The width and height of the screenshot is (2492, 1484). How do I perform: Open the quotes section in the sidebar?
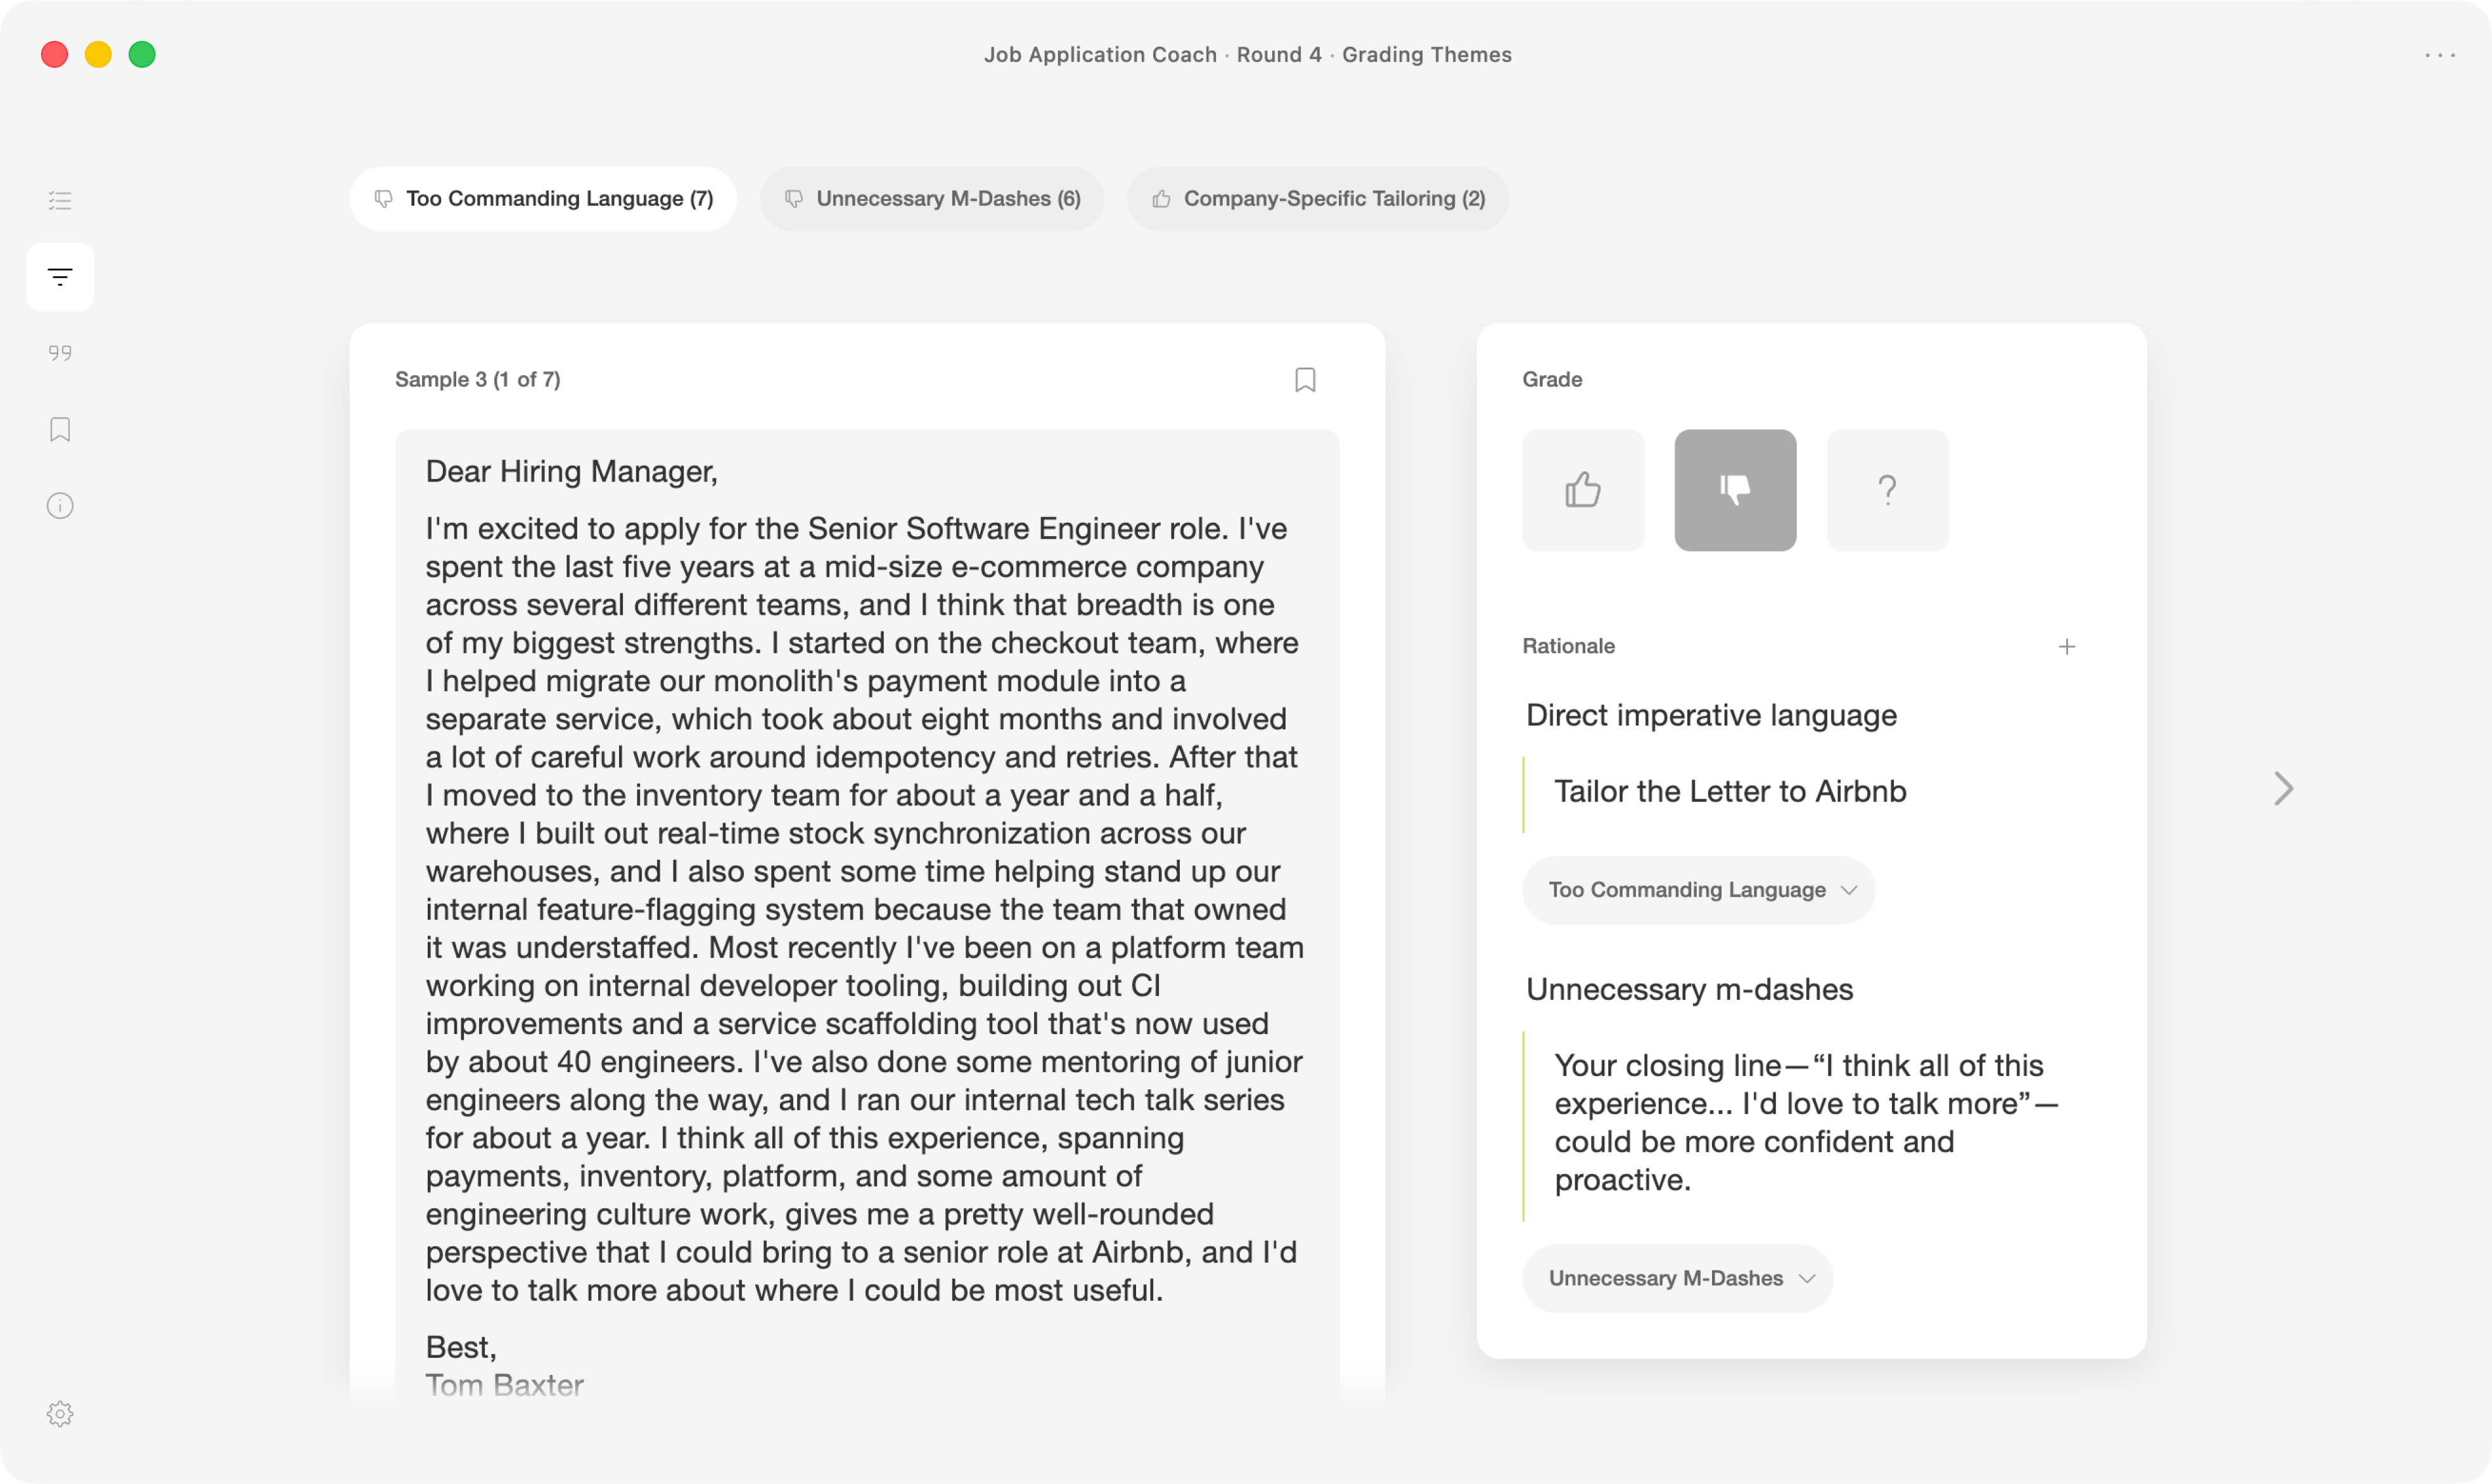(60, 353)
